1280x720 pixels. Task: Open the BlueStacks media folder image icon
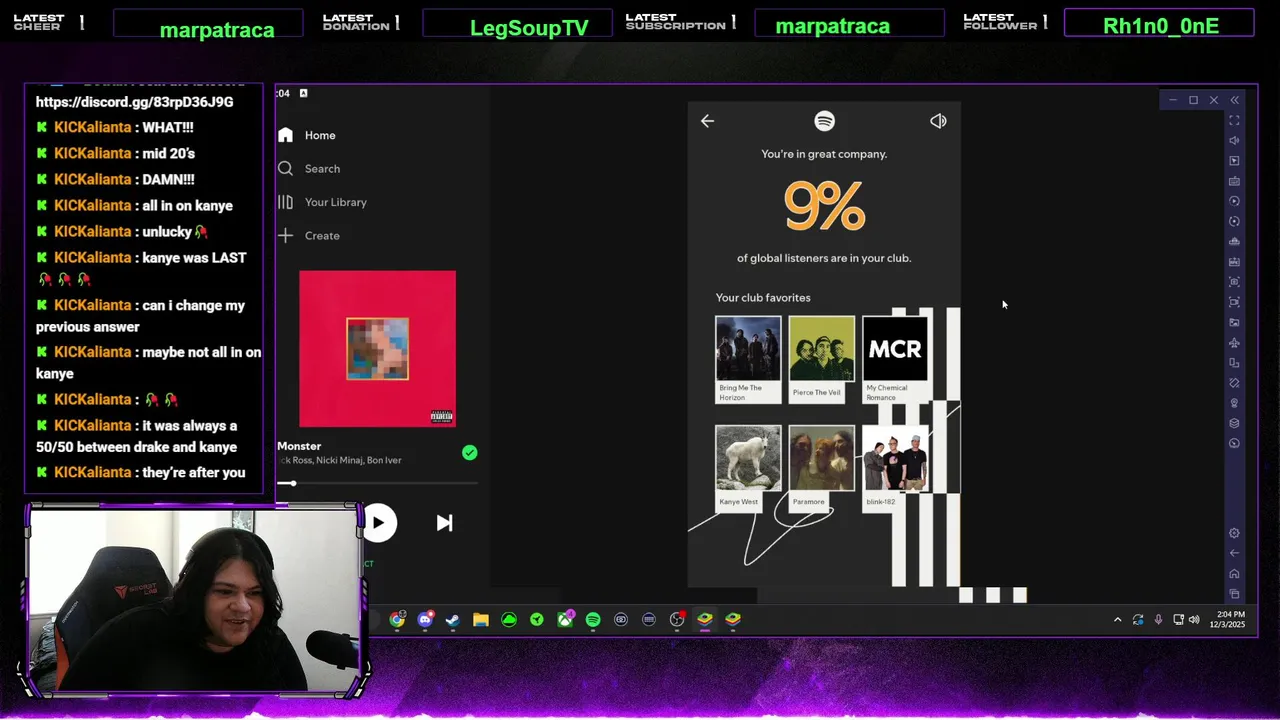click(1234, 322)
